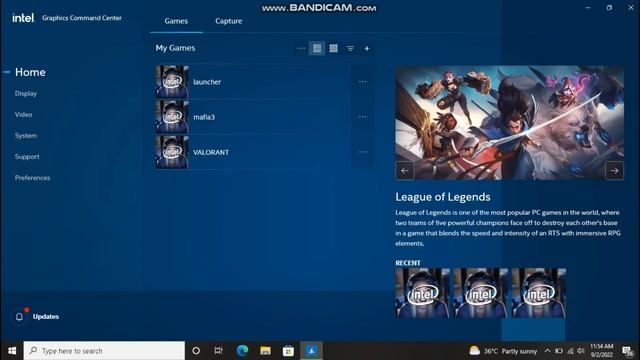Open the notification center icon
Viewport: 640px width, 360px height.
click(627, 351)
